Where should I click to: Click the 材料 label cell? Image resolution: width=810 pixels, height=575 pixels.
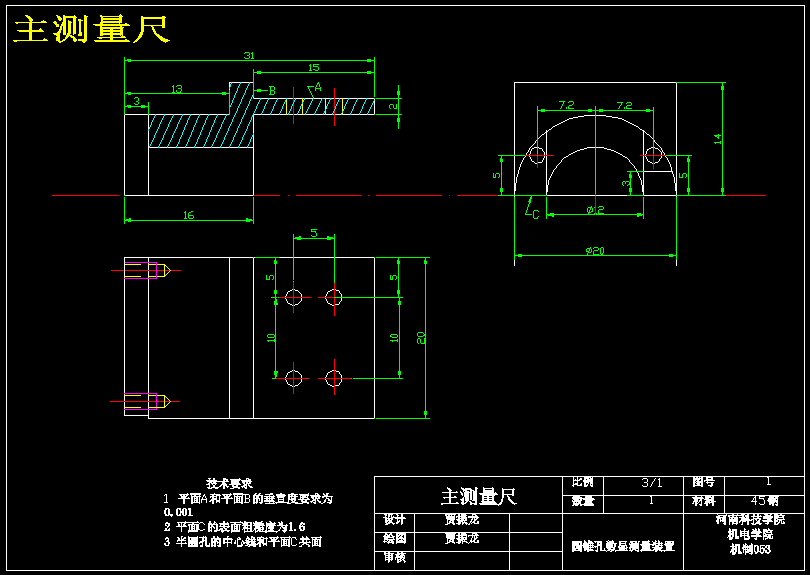(x=704, y=501)
